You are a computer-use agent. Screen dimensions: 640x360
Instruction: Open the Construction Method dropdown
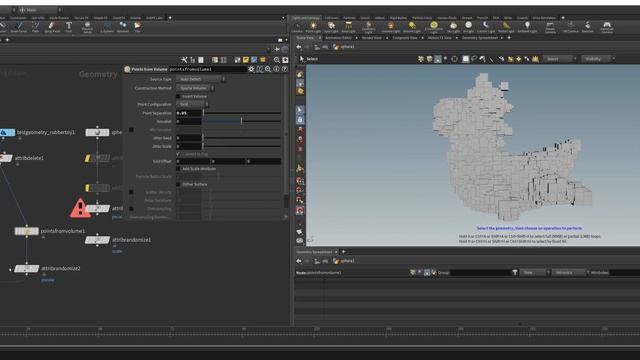[x=195, y=88]
